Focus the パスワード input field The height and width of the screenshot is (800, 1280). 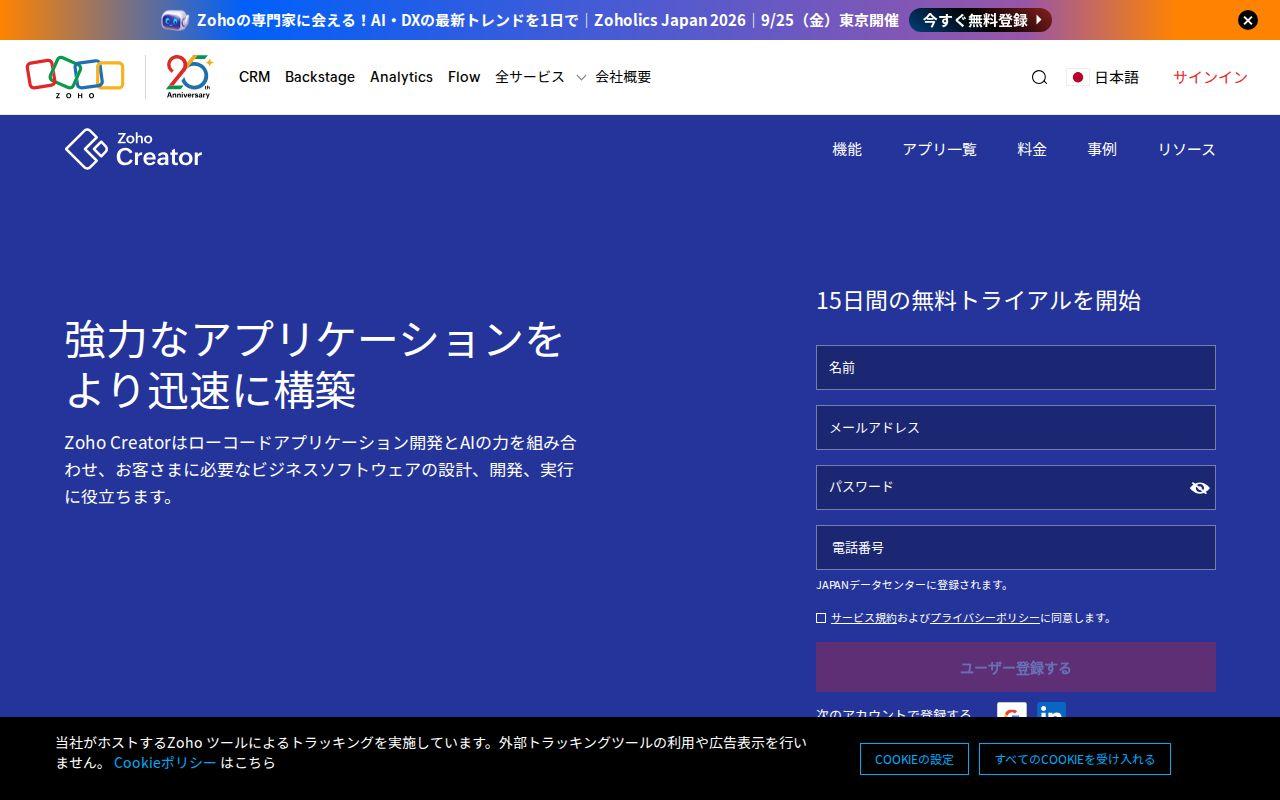tap(1016, 487)
